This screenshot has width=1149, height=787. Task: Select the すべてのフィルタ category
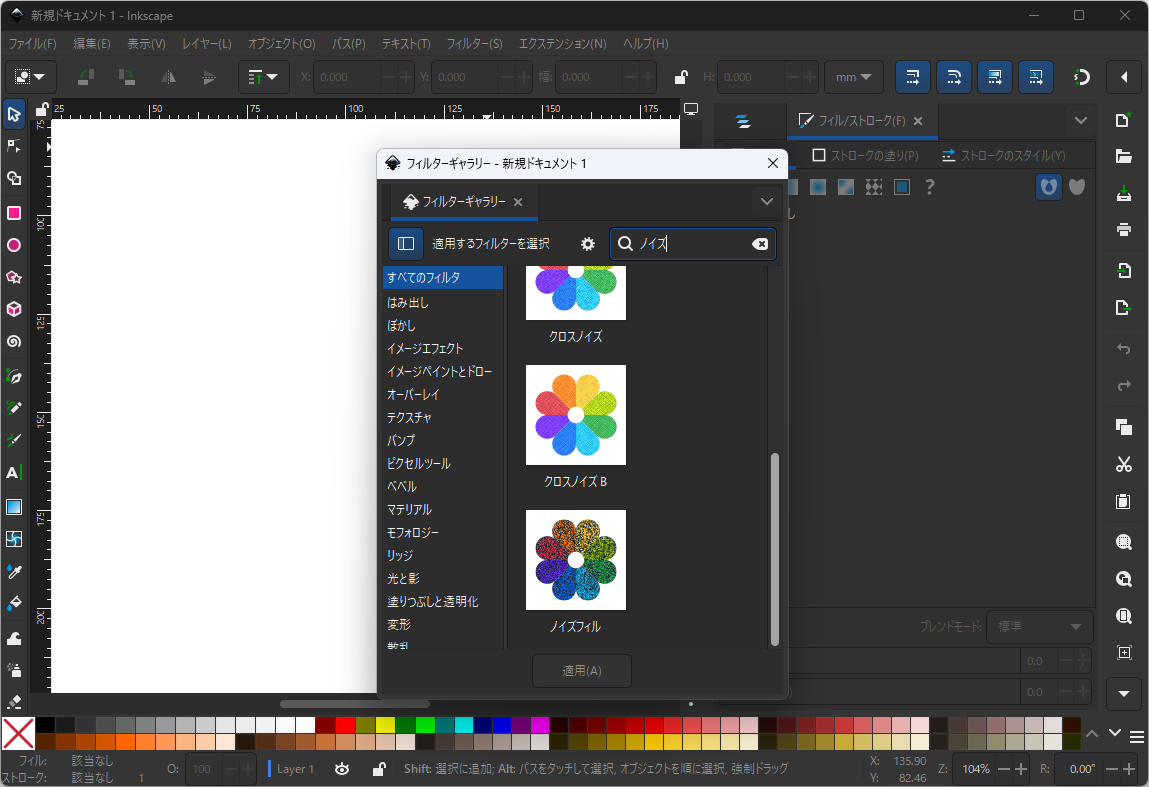pyautogui.click(x=443, y=278)
